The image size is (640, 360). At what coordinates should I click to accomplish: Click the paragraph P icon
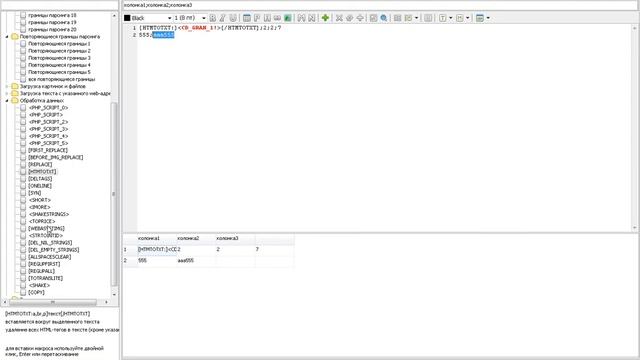pos(257,18)
